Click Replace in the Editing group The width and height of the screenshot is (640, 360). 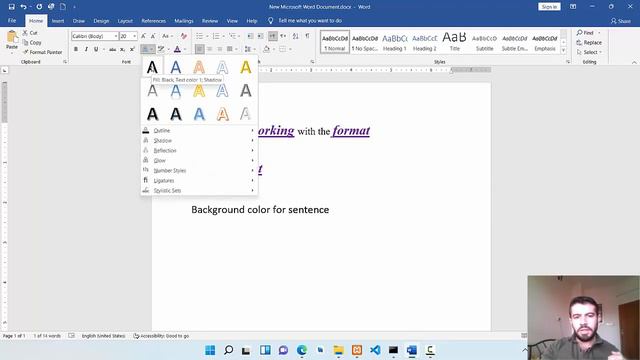tap(589, 42)
